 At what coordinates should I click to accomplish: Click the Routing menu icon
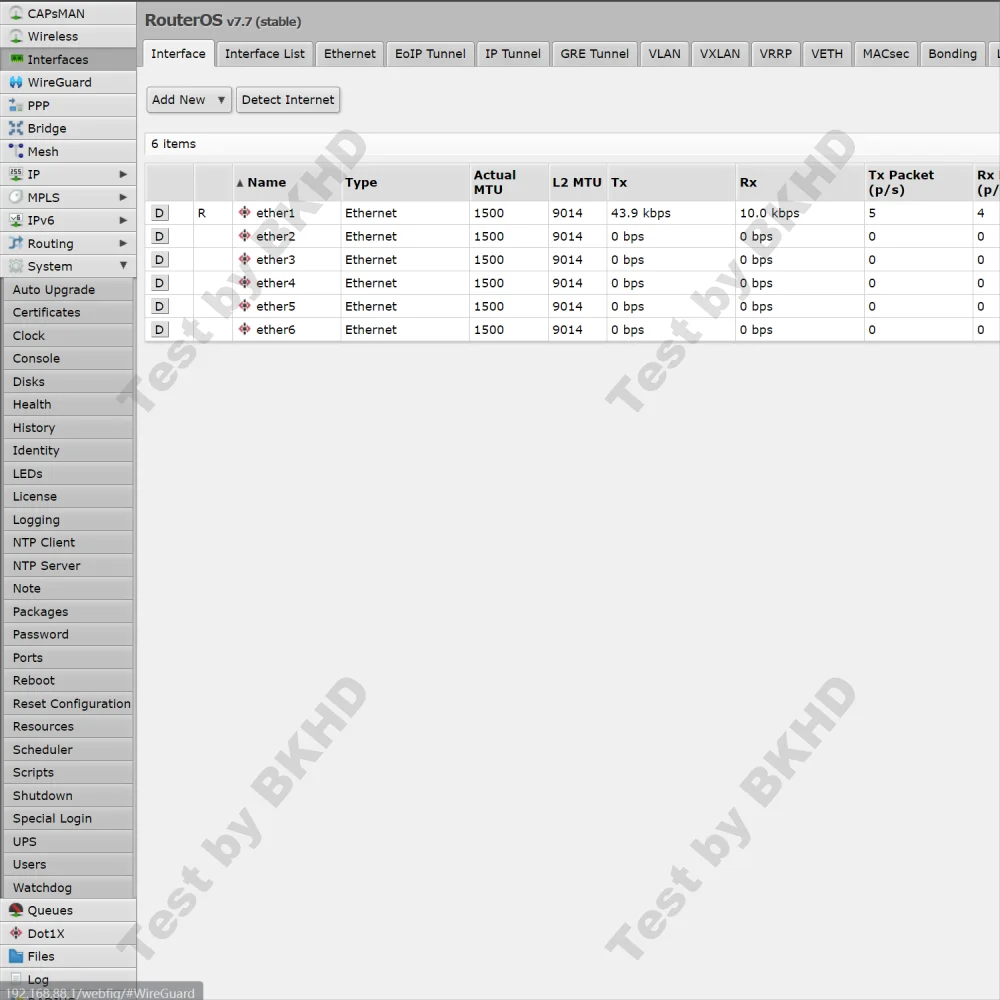16,243
